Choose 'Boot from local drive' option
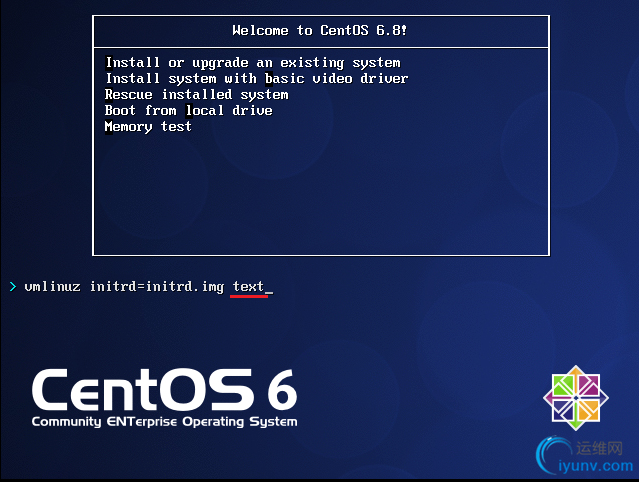The image size is (639, 482). pos(188,110)
